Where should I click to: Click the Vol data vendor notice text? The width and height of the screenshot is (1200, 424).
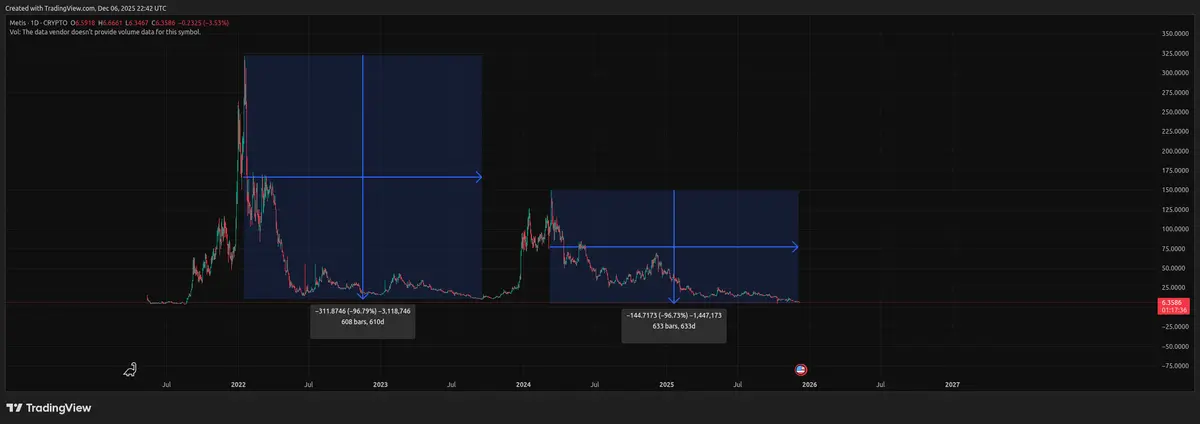(x=105, y=32)
